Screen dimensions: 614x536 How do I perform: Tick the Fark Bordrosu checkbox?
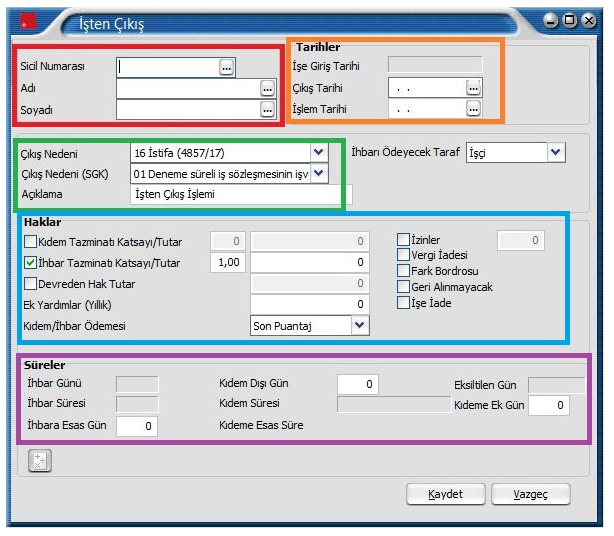click(403, 271)
